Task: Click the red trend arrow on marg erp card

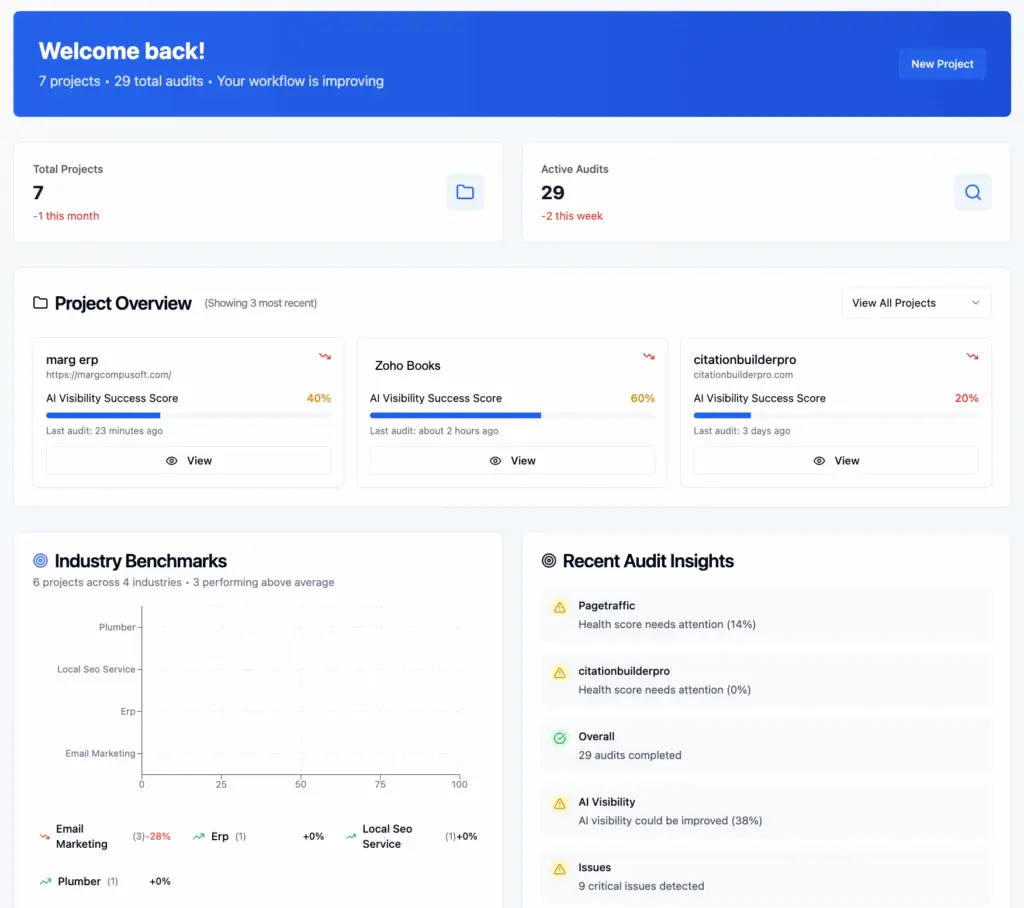Action: point(324,356)
